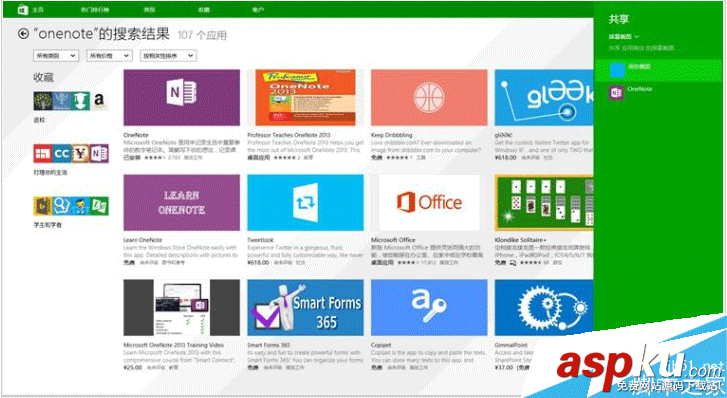Screen dimensions: 727x398
Task: Click OneNote label in Share pane
Action: (640, 89)
